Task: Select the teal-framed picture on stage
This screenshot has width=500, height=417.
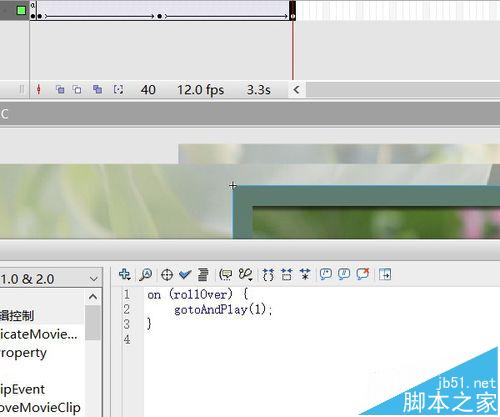Action: (366, 212)
